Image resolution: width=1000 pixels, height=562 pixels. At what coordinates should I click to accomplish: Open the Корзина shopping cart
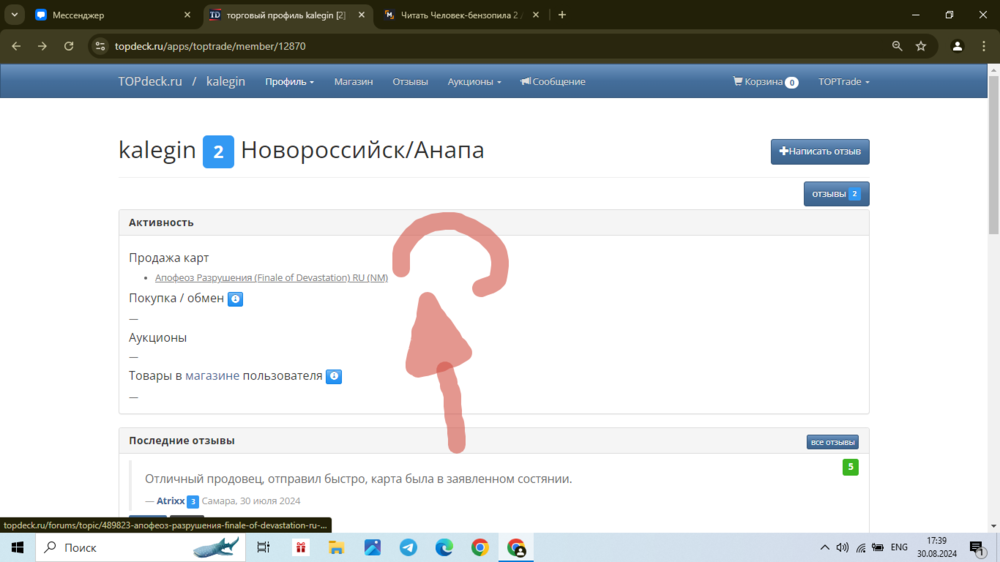pyautogui.click(x=765, y=82)
